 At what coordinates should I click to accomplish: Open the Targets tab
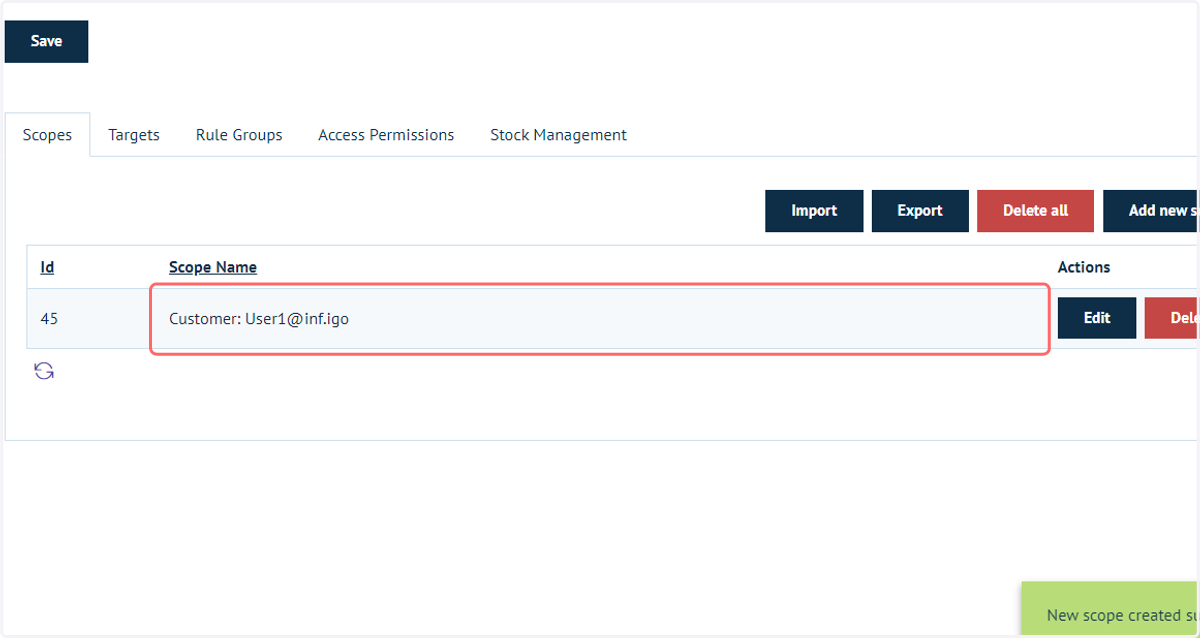tap(134, 135)
